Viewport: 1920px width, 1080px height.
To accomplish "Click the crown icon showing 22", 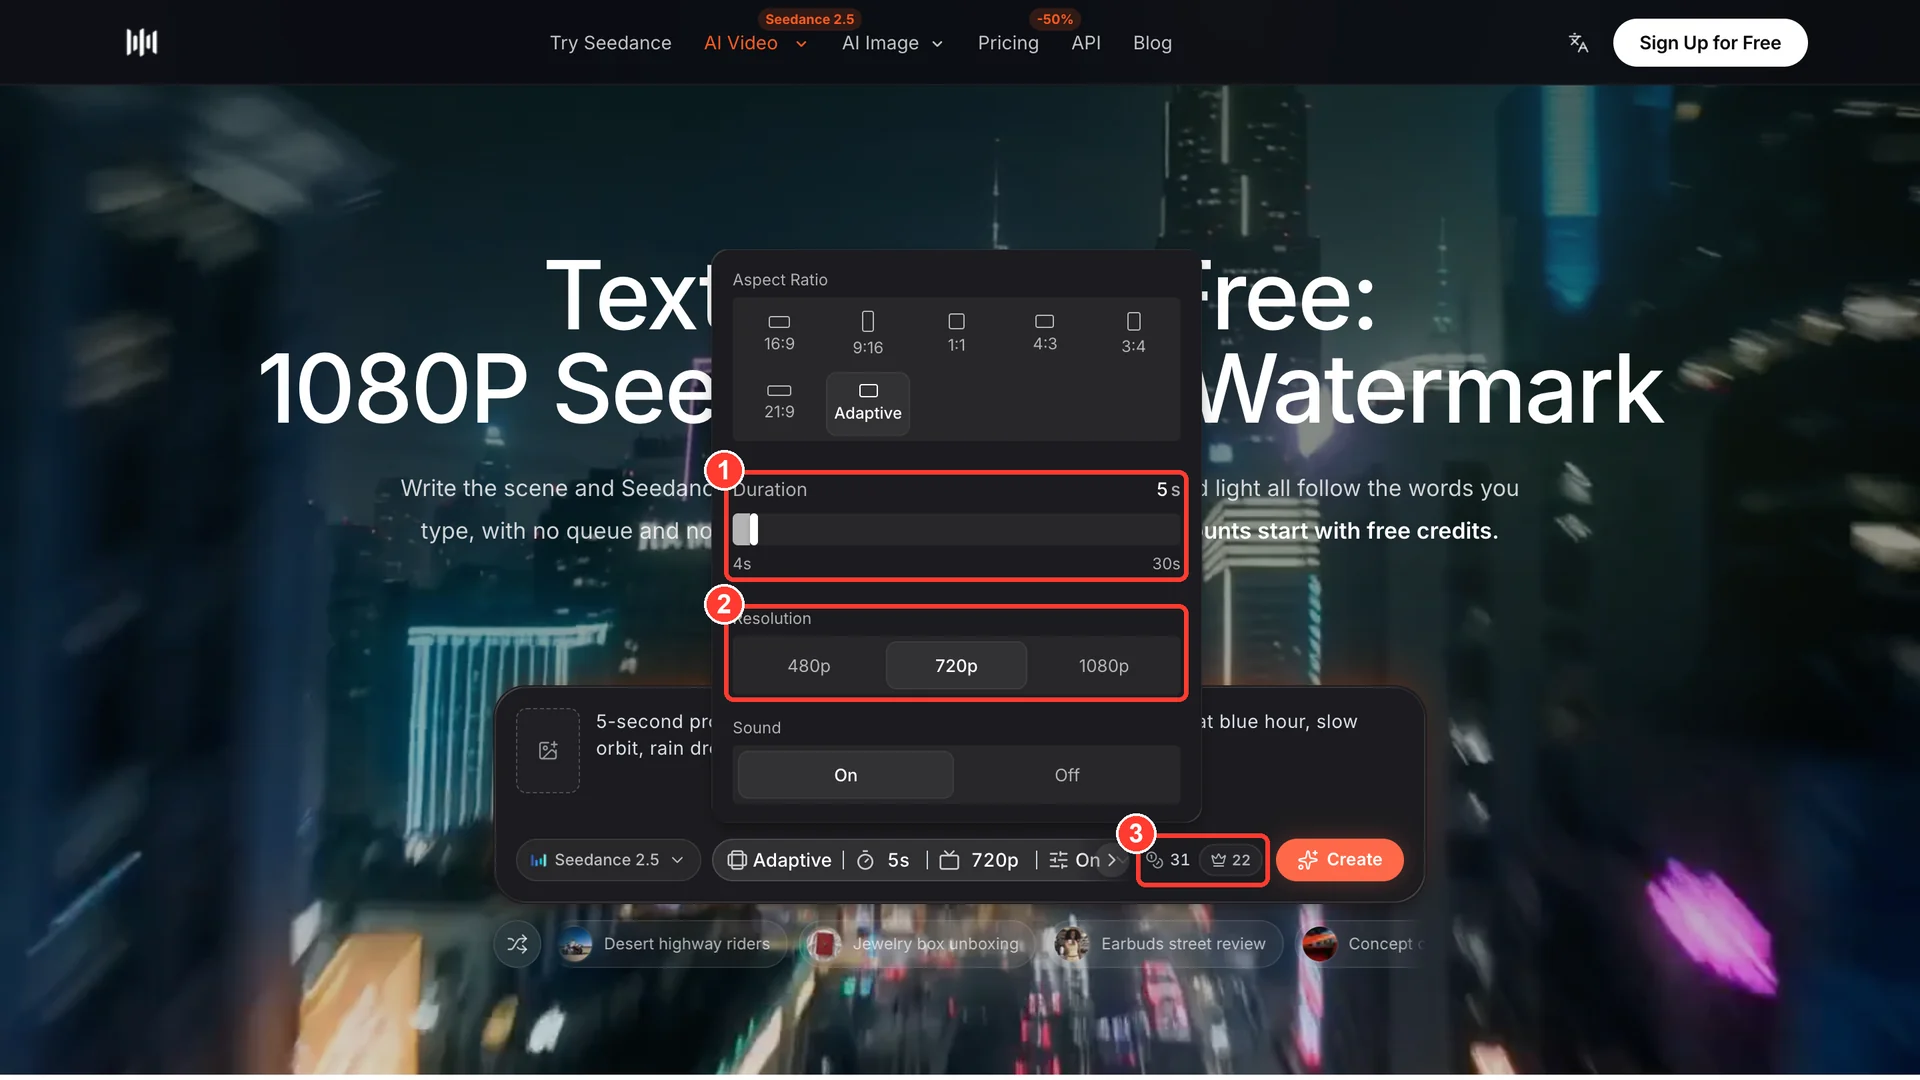I will [x=1218, y=860].
